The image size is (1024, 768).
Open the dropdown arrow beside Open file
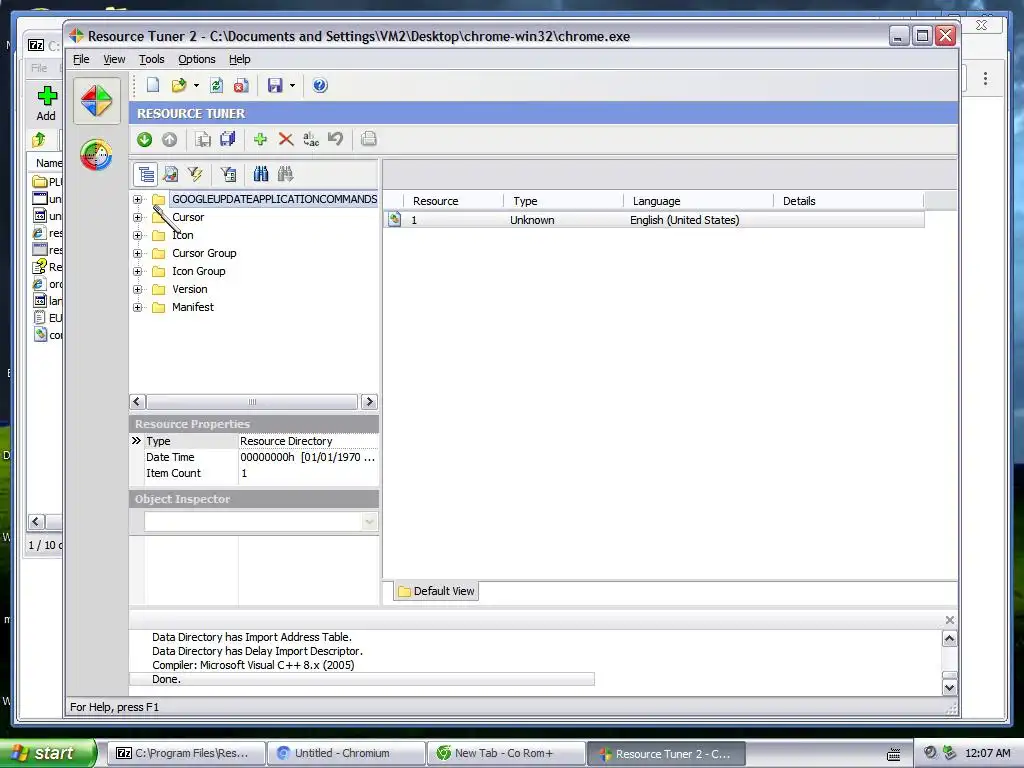click(x=196, y=86)
